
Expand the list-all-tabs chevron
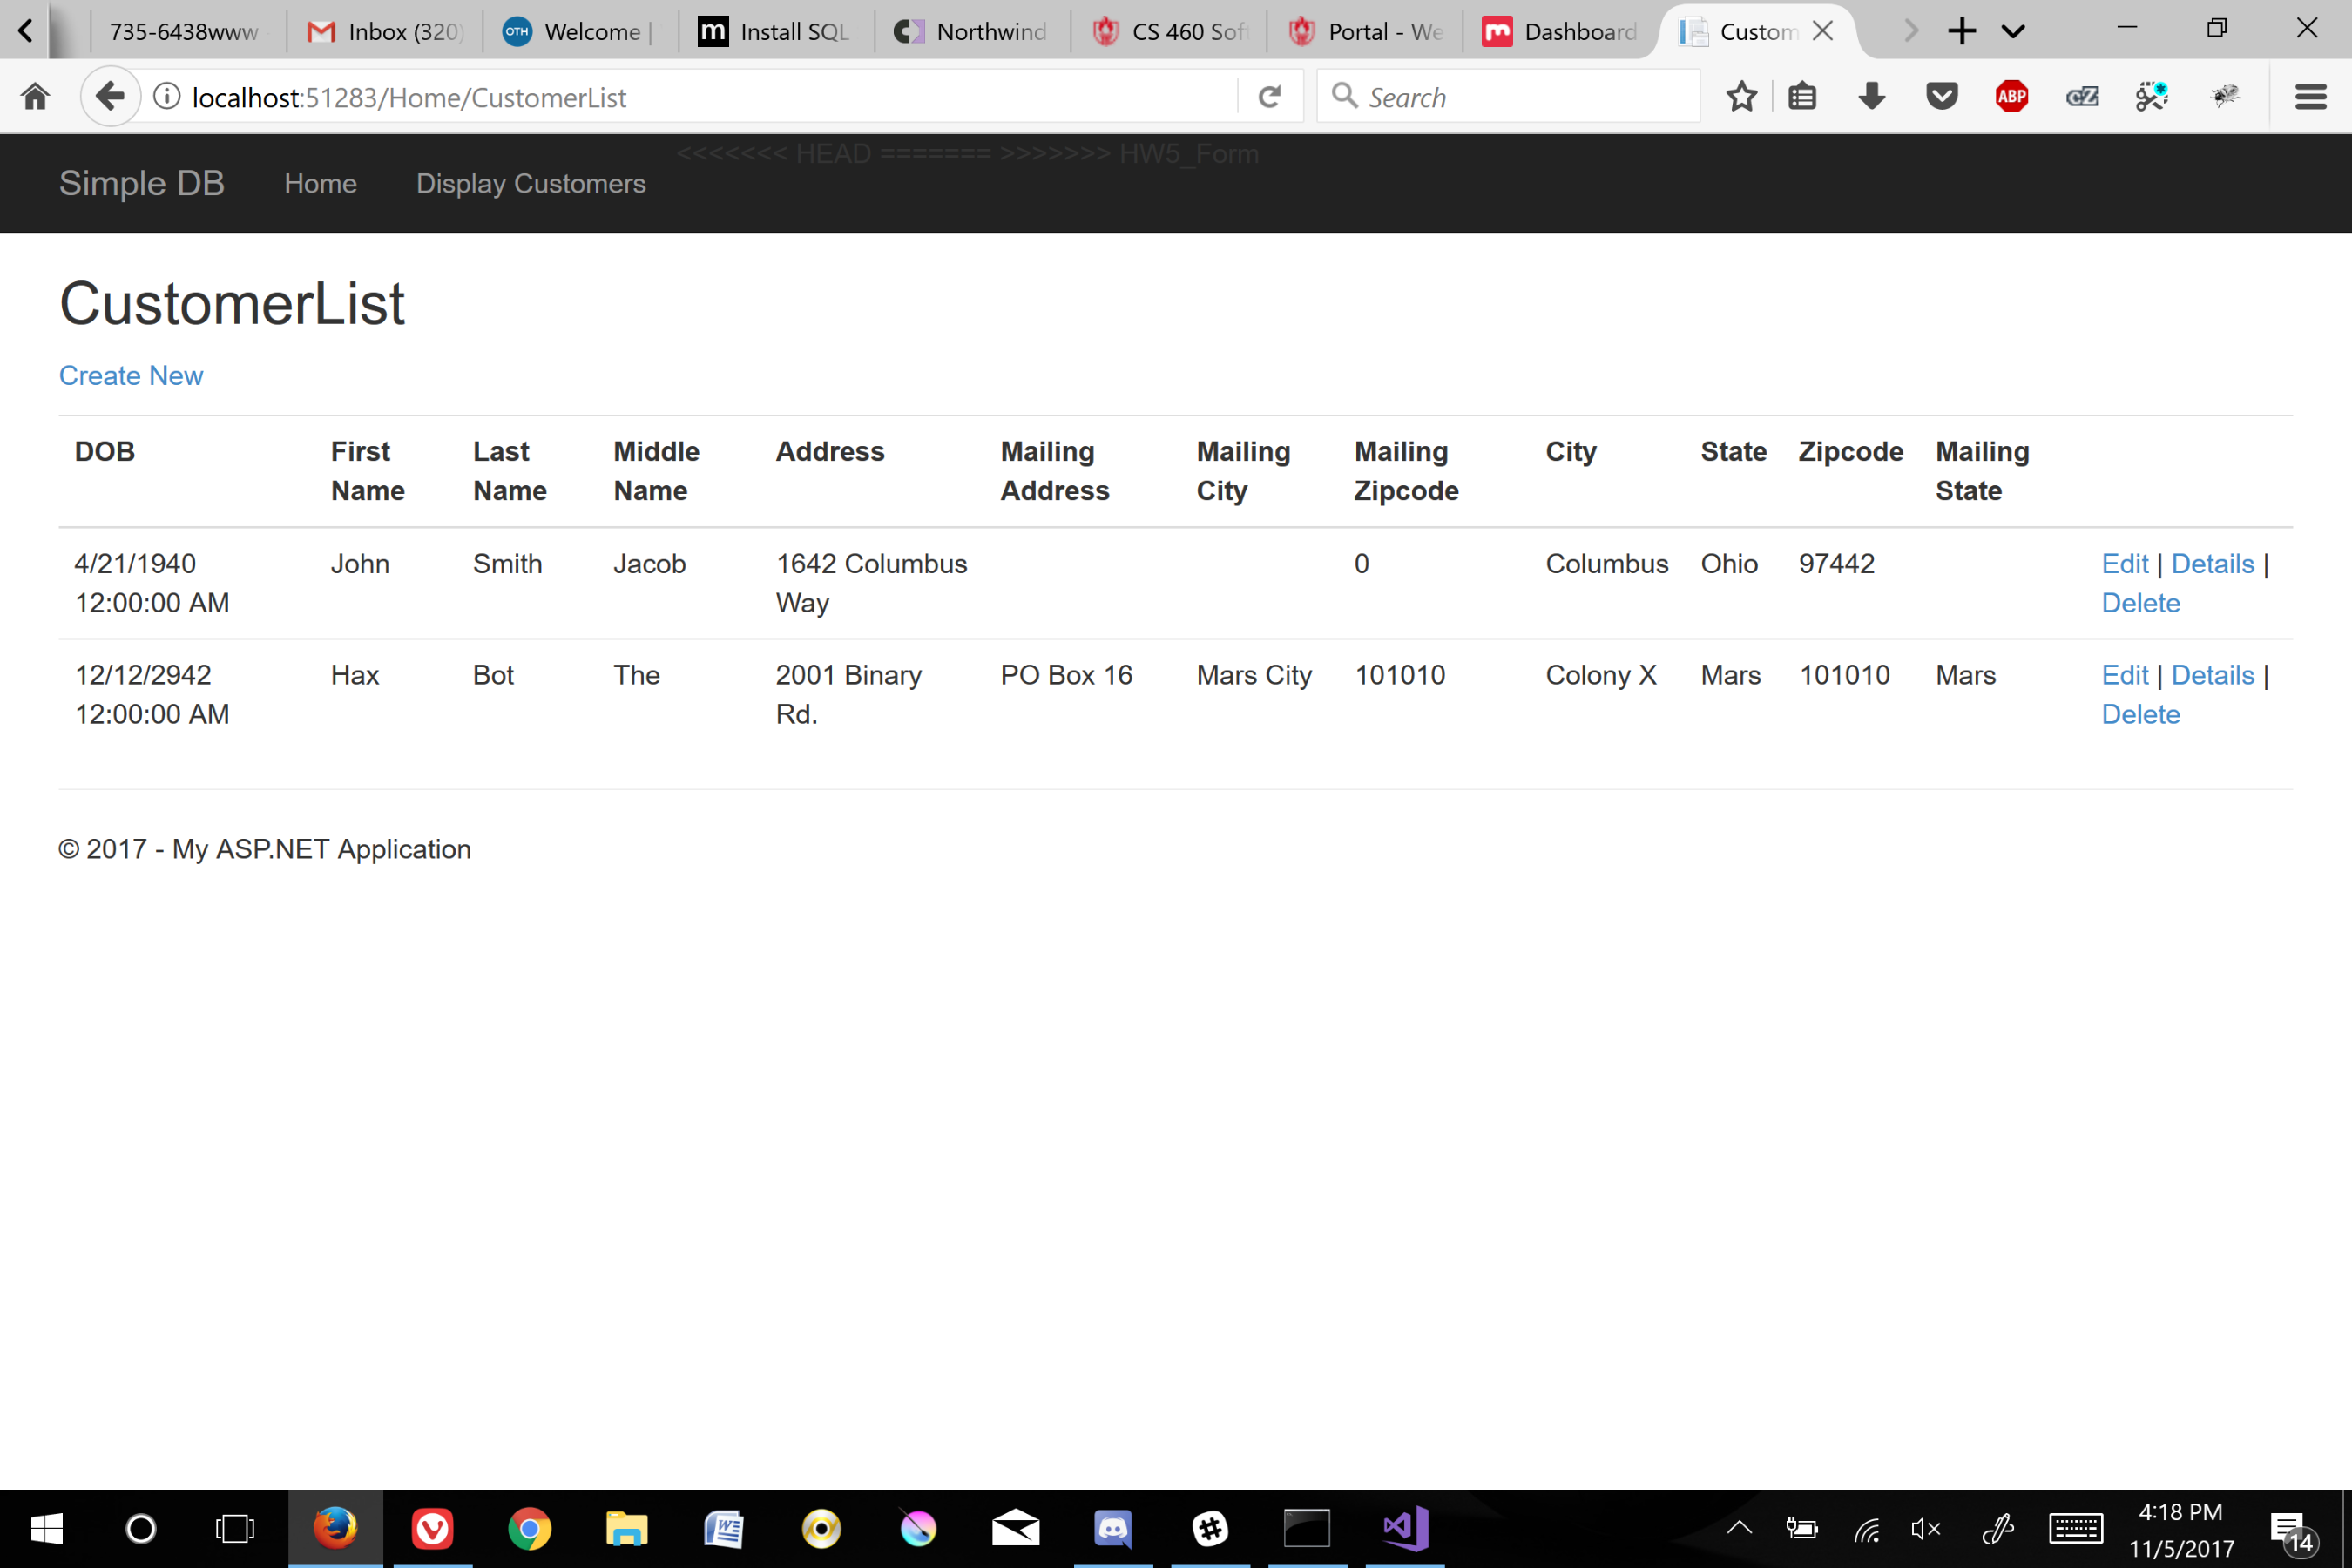click(x=2013, y=30)
